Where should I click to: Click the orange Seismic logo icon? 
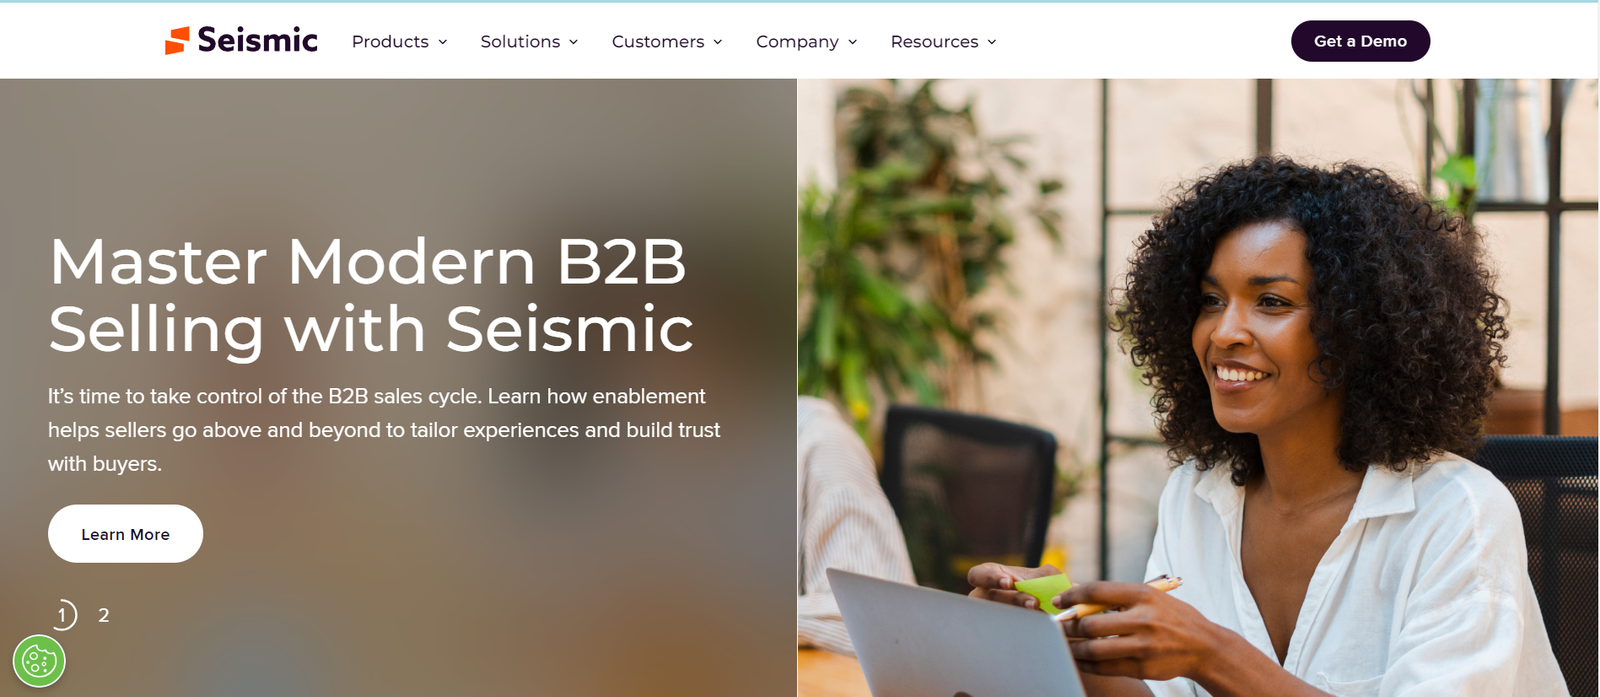177,41
